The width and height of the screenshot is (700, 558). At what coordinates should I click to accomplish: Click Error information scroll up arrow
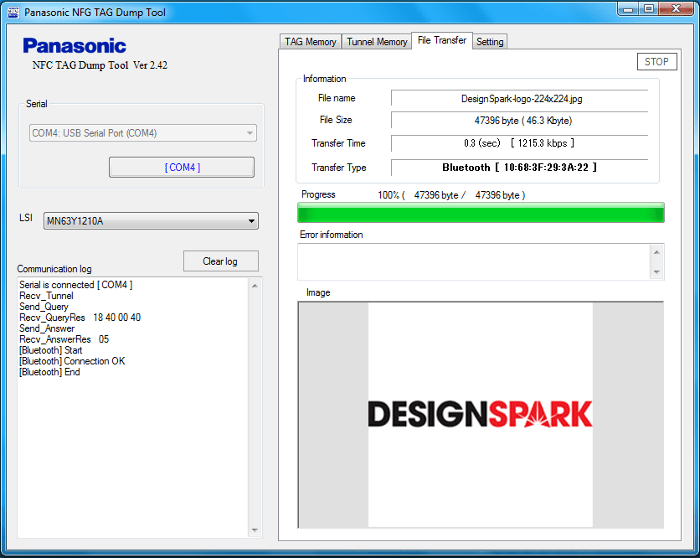pos(657,252)
